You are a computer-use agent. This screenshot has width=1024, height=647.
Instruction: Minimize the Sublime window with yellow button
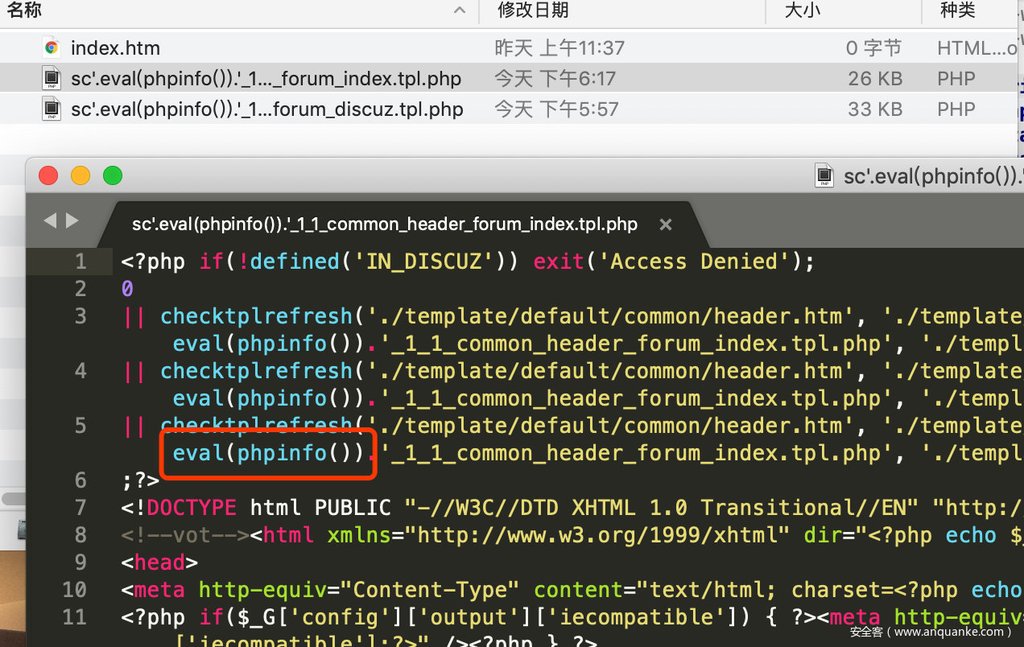pos(80,176)
